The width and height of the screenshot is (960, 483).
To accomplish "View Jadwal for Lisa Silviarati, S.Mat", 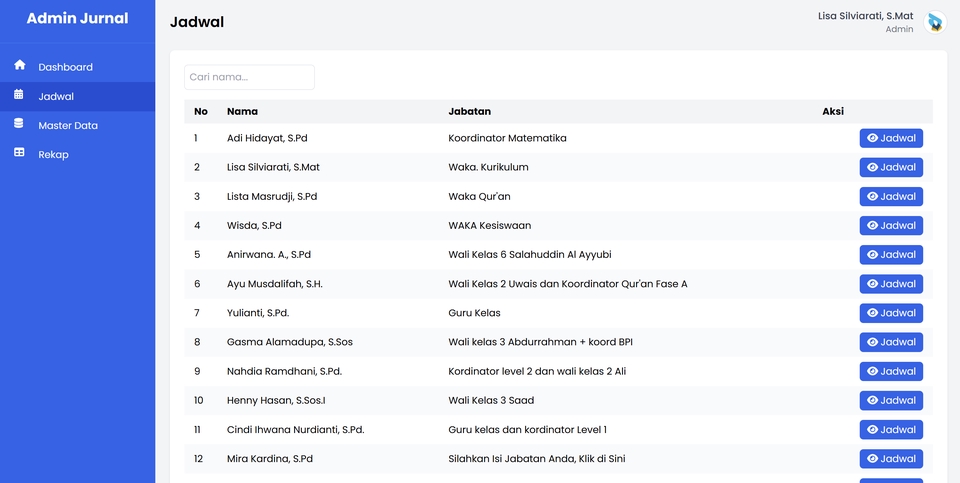I will (x=891, y=167).
